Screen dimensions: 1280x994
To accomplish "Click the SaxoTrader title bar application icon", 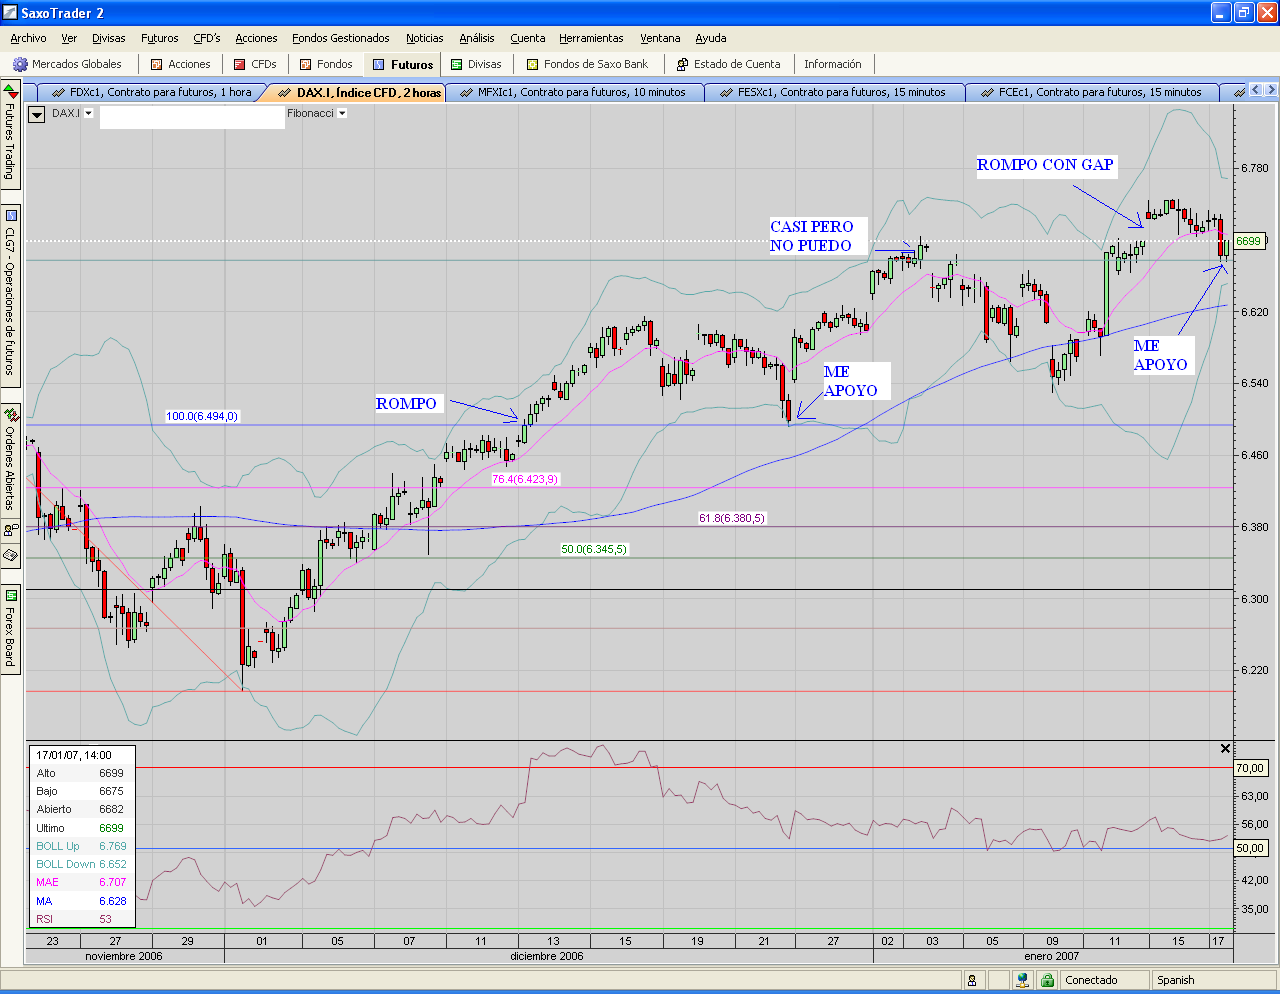I will pos(10,13).
